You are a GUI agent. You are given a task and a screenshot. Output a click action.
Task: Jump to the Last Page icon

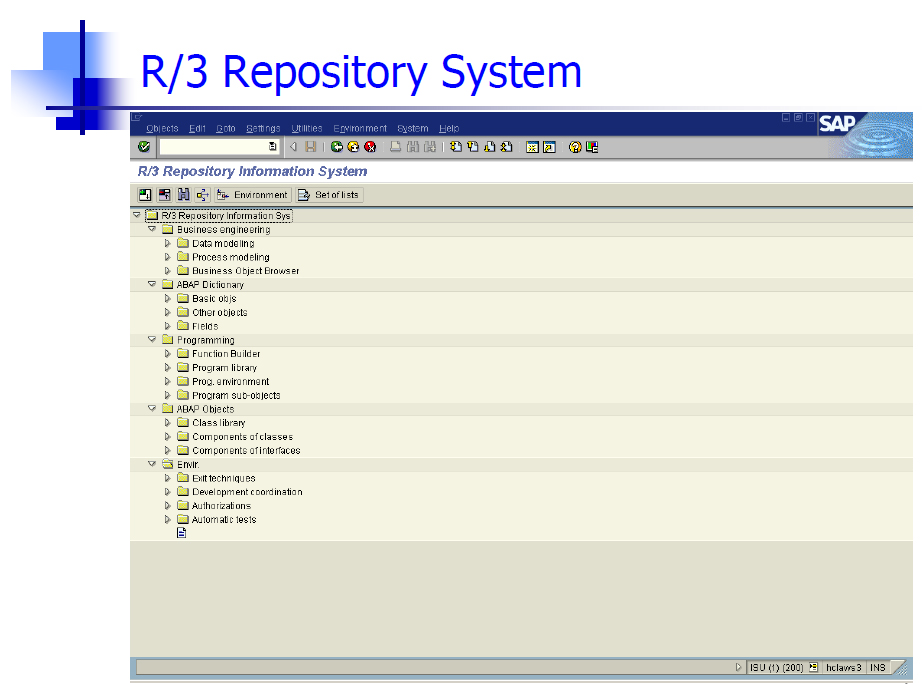click(506, 146)
